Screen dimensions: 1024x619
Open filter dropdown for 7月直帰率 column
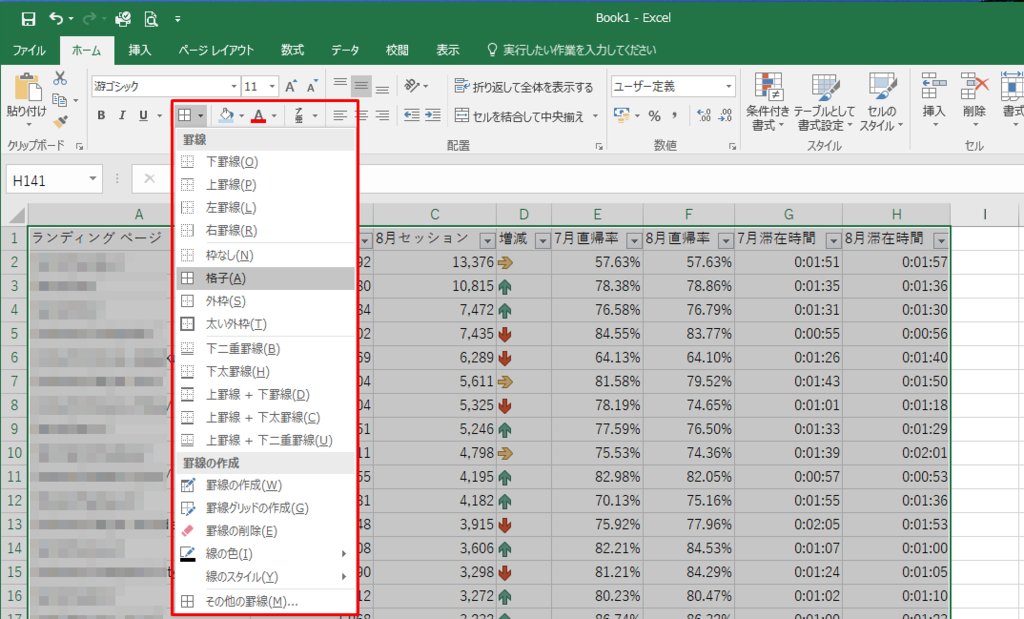tap(633, 241)
